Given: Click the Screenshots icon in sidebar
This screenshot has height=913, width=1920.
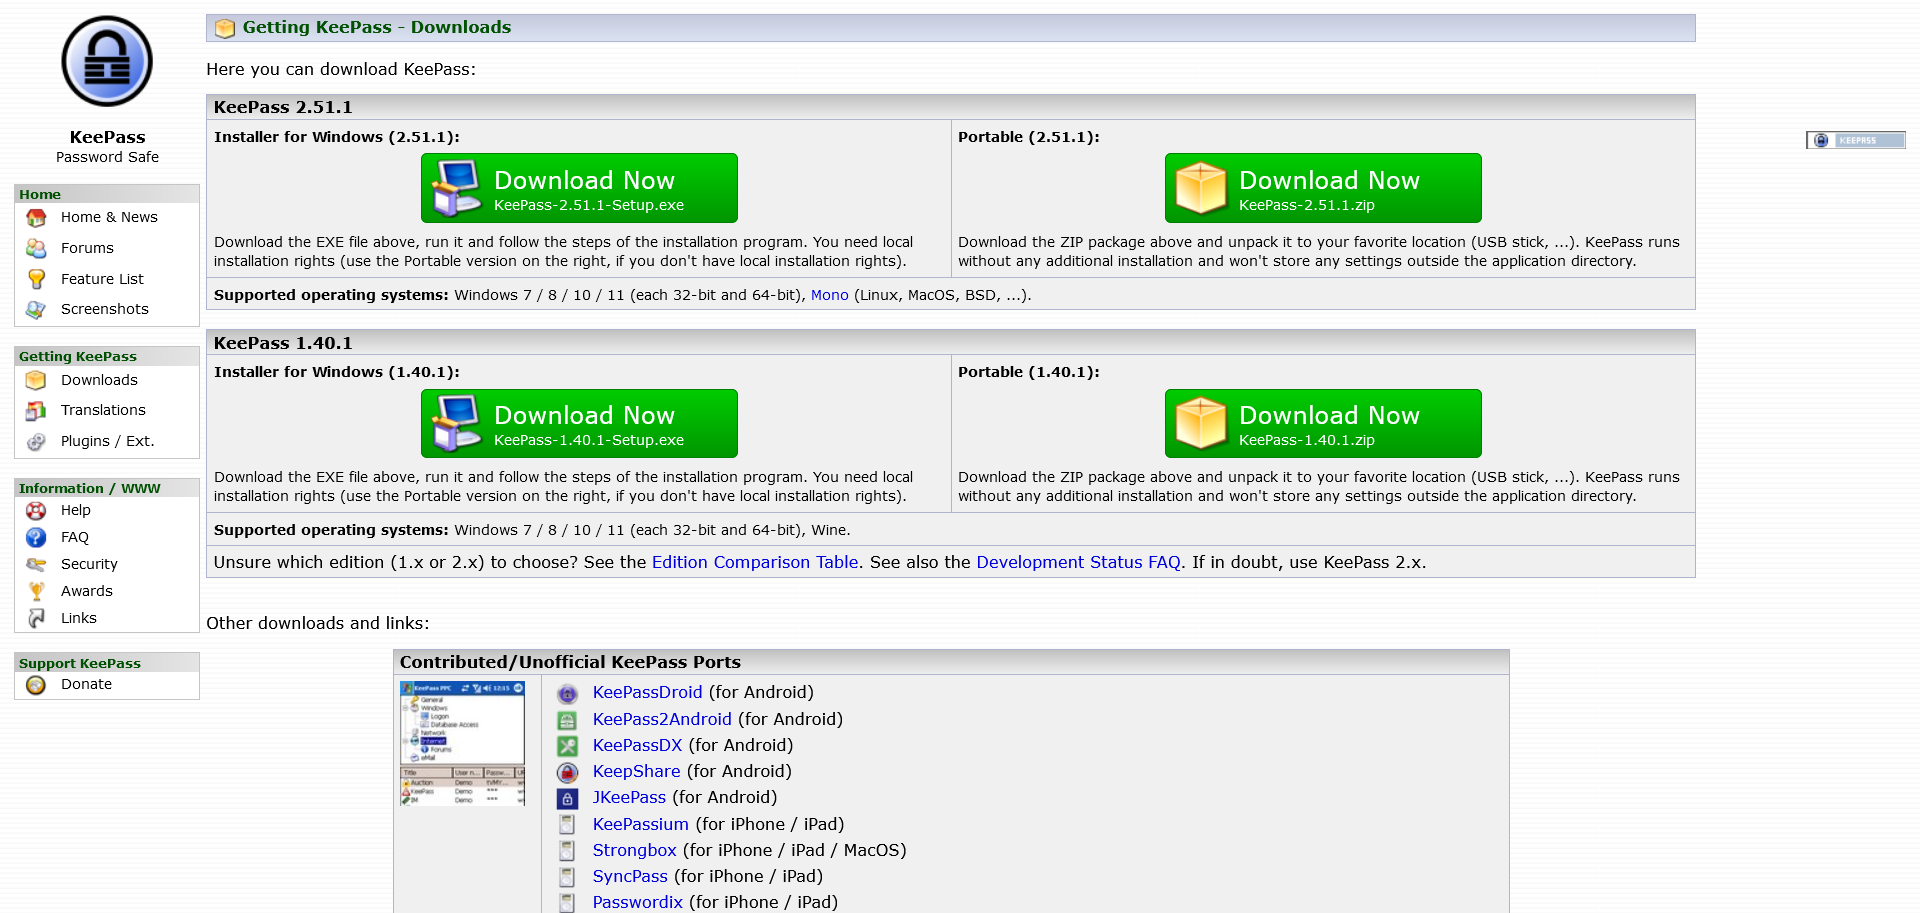Looking at the screenshot, I should 36,310.
